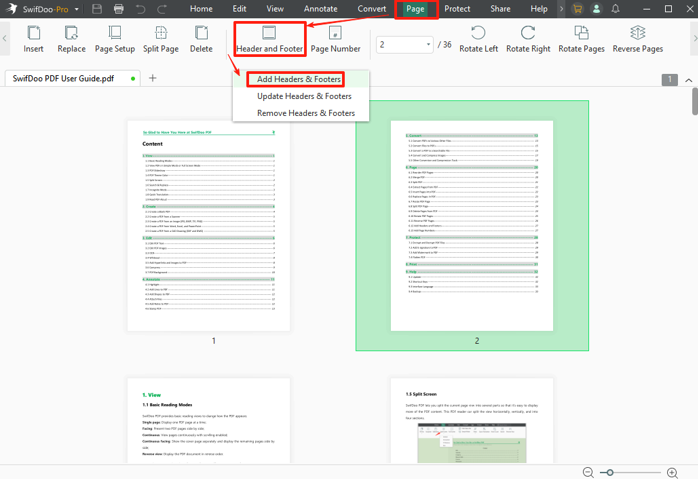The image size is (698, 479).
Task: Click the zoom slider handle
Action: point(610,472)
